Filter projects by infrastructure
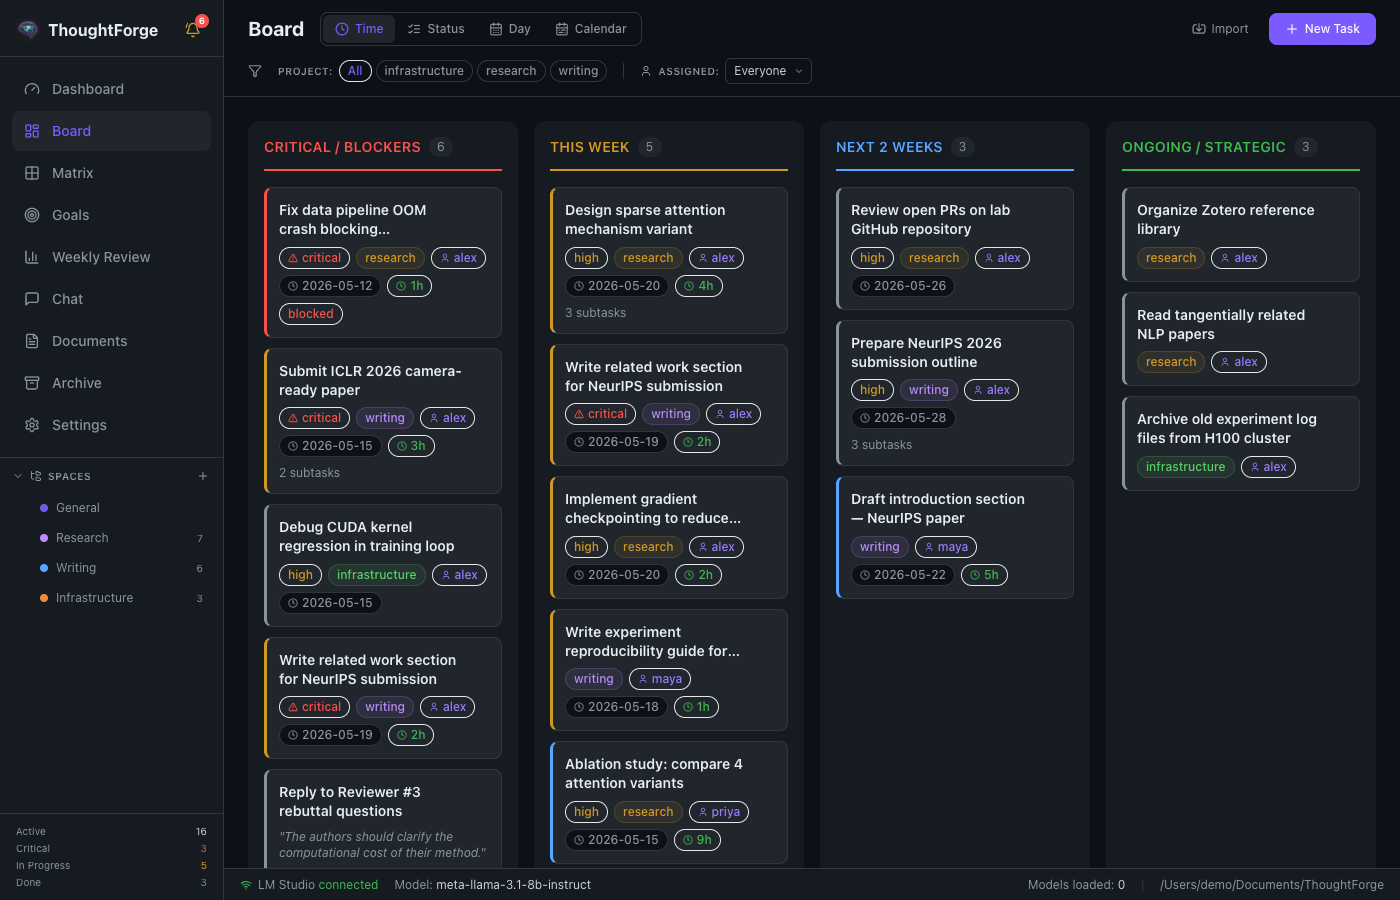Viewport: 1400px width, 900px height. pos(424,71)
